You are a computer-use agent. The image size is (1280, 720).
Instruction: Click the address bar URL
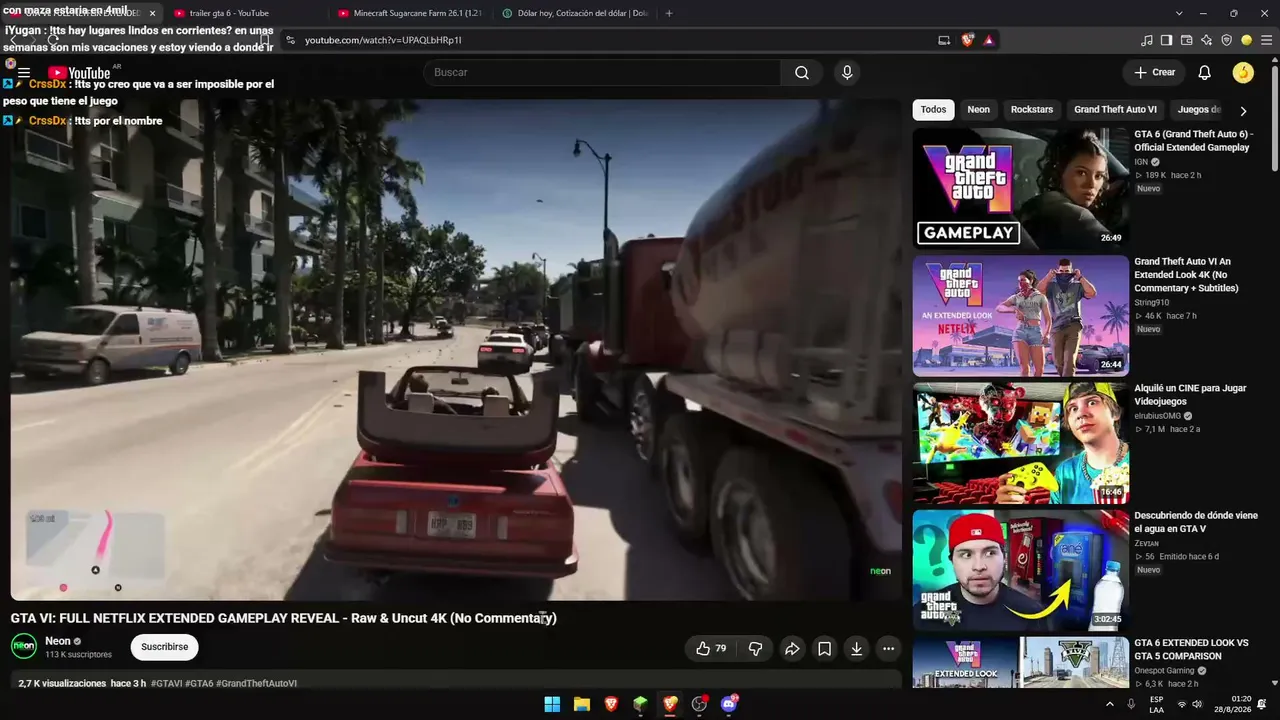pos(383,40)
